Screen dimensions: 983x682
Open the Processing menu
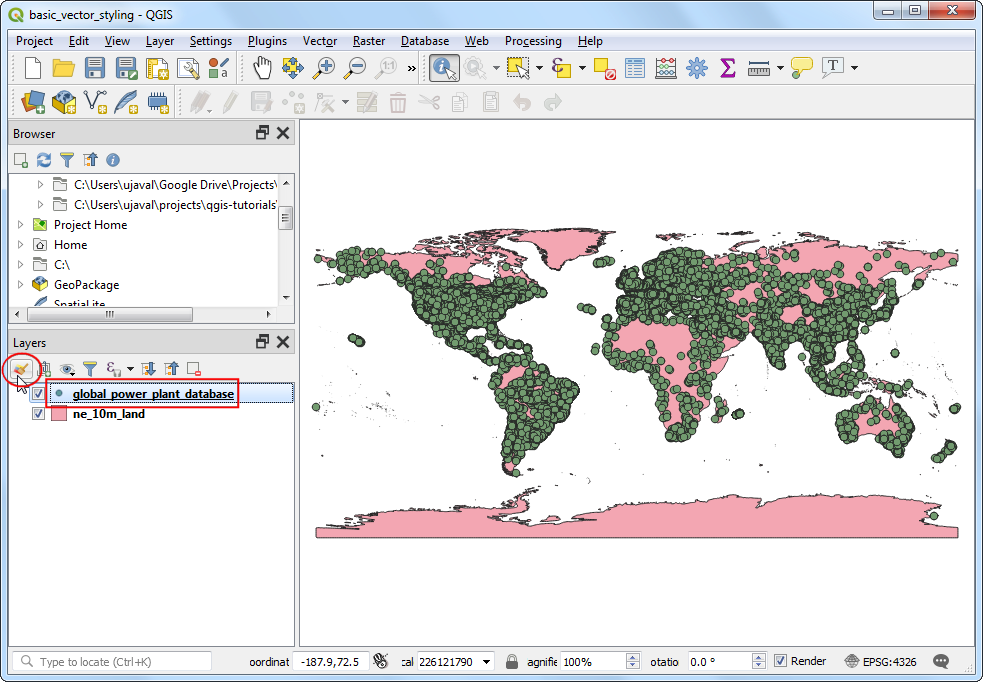point(533,41)
